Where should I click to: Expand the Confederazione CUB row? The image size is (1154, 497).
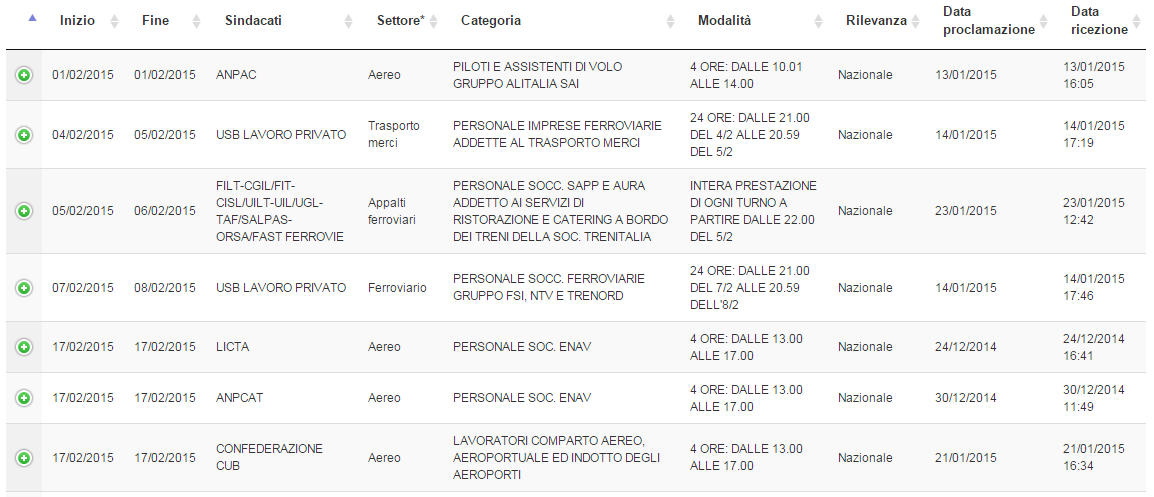click(24, 458)
